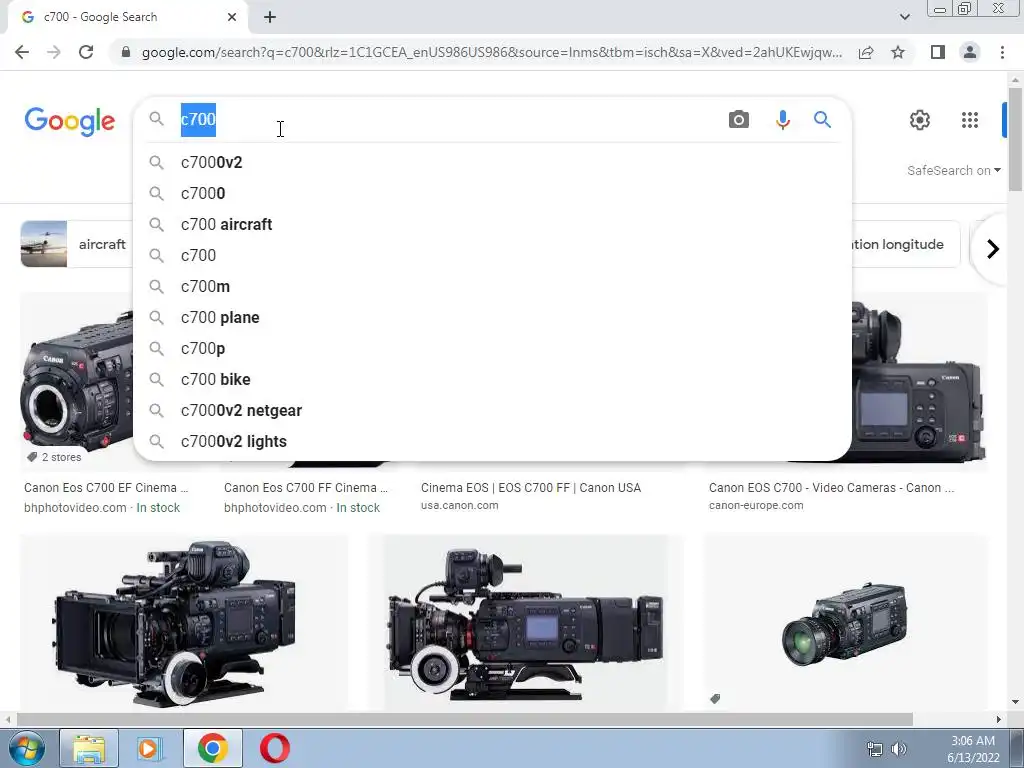Open Canon Eos C700 FF Cinema result link

point(306,488)
